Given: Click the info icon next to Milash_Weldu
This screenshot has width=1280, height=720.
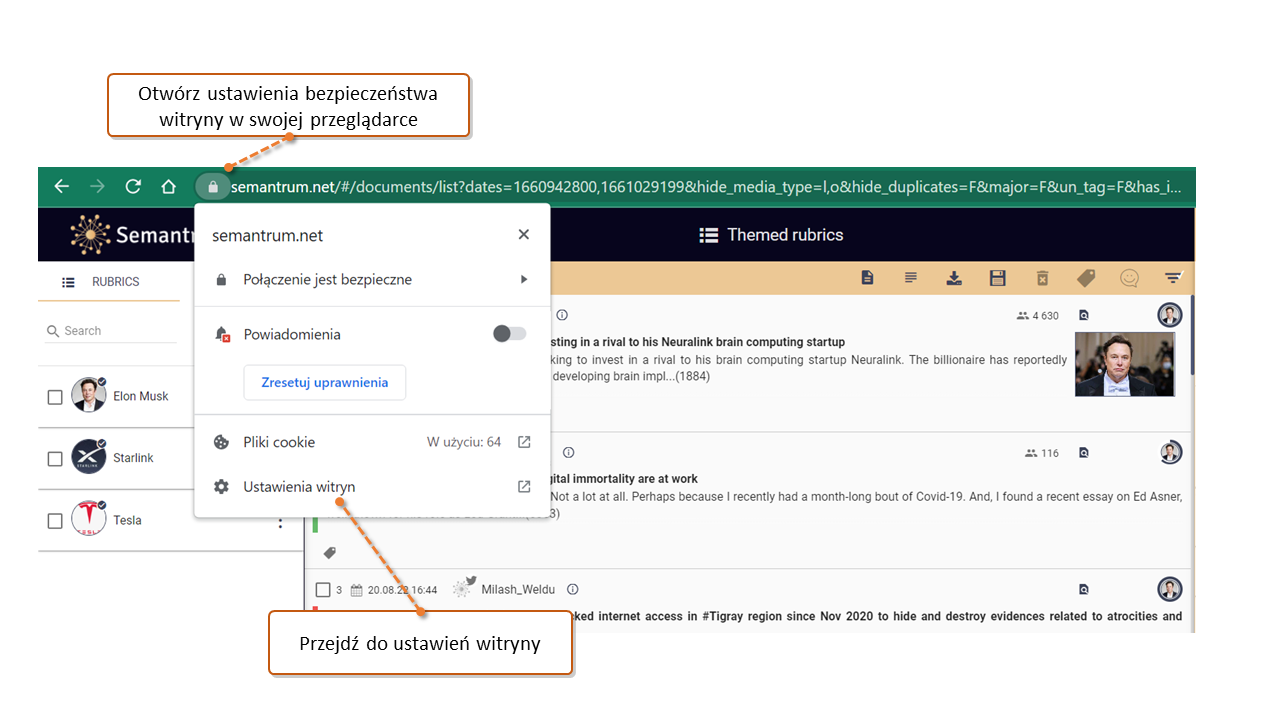Looking at the screenshot, I should [573, 589].
